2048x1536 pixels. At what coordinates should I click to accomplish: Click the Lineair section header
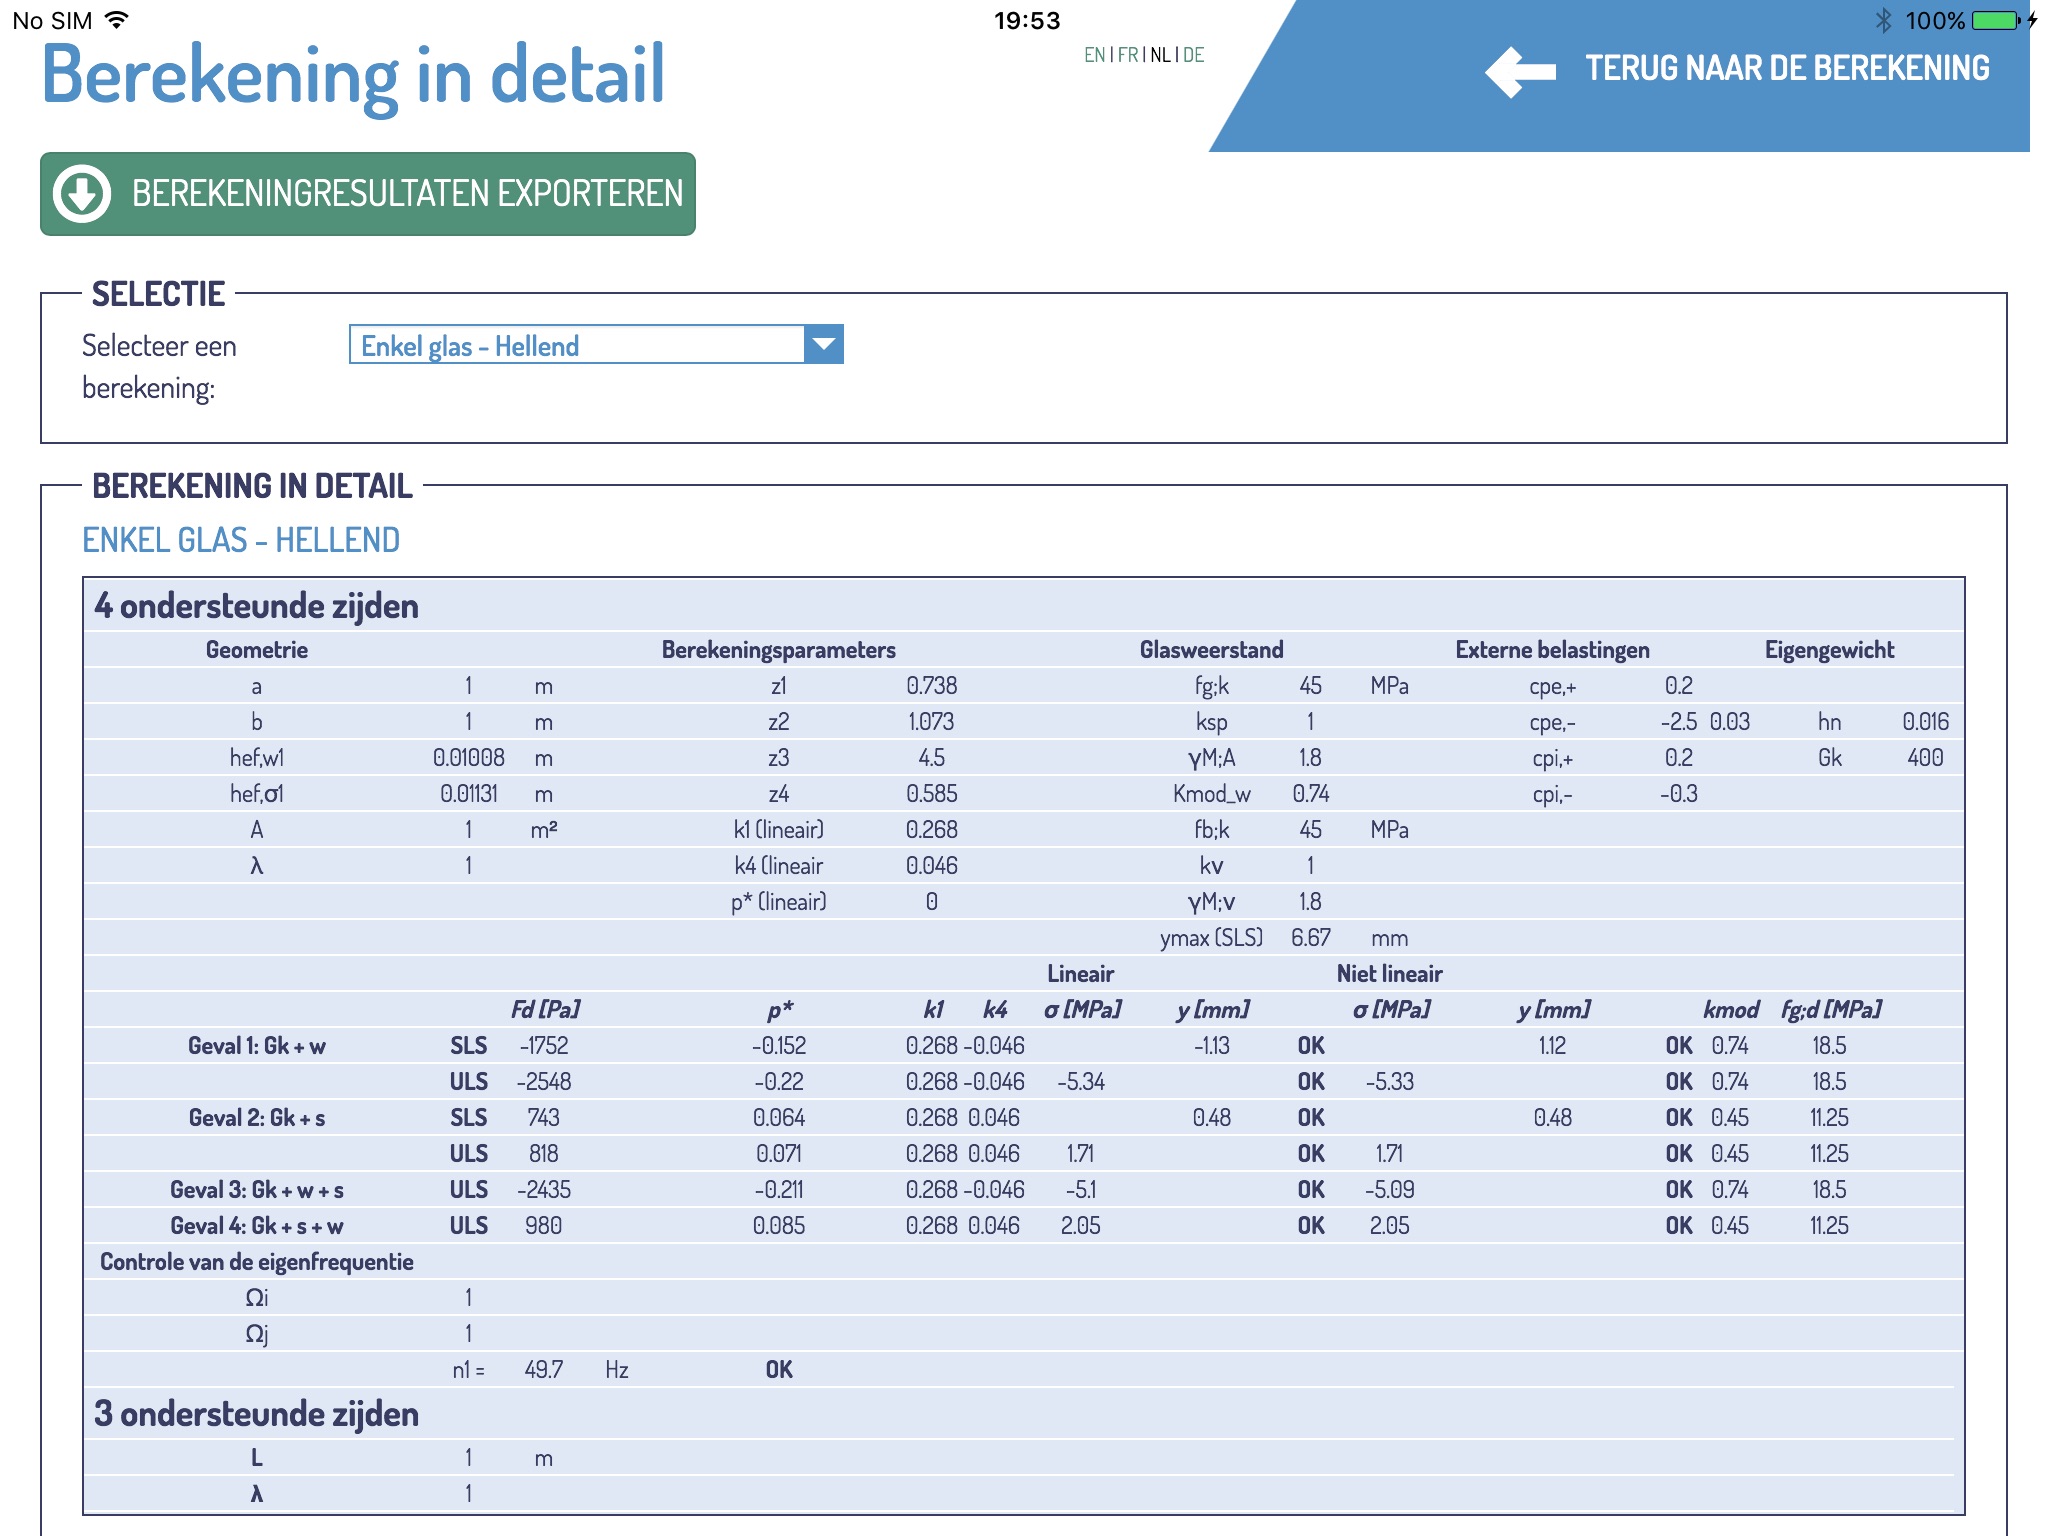pyautogui.click(x=1081, y=974)
